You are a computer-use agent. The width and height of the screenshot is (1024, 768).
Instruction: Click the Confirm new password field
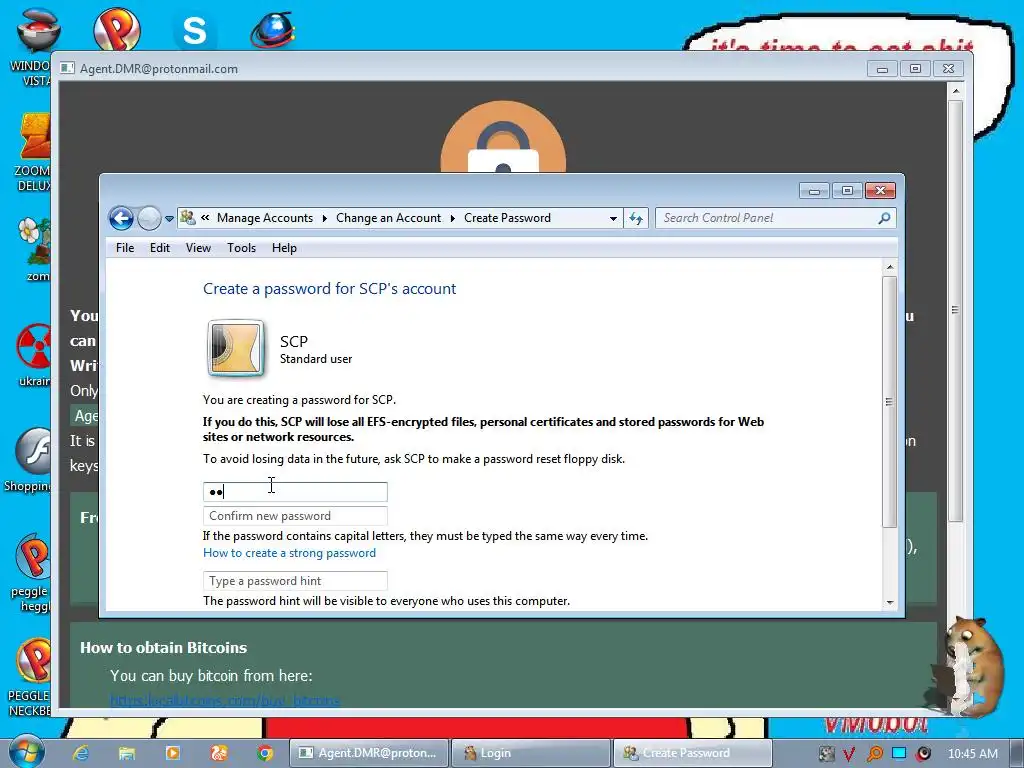(295, 516)
